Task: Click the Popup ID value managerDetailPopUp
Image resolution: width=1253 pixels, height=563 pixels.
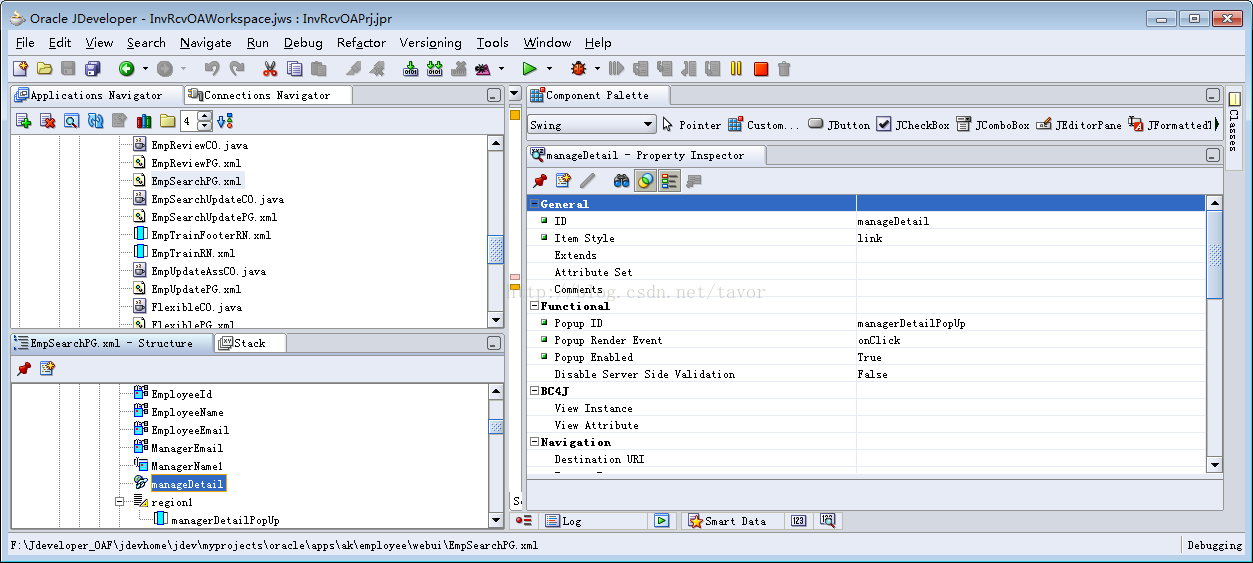Action: (911, 323)
